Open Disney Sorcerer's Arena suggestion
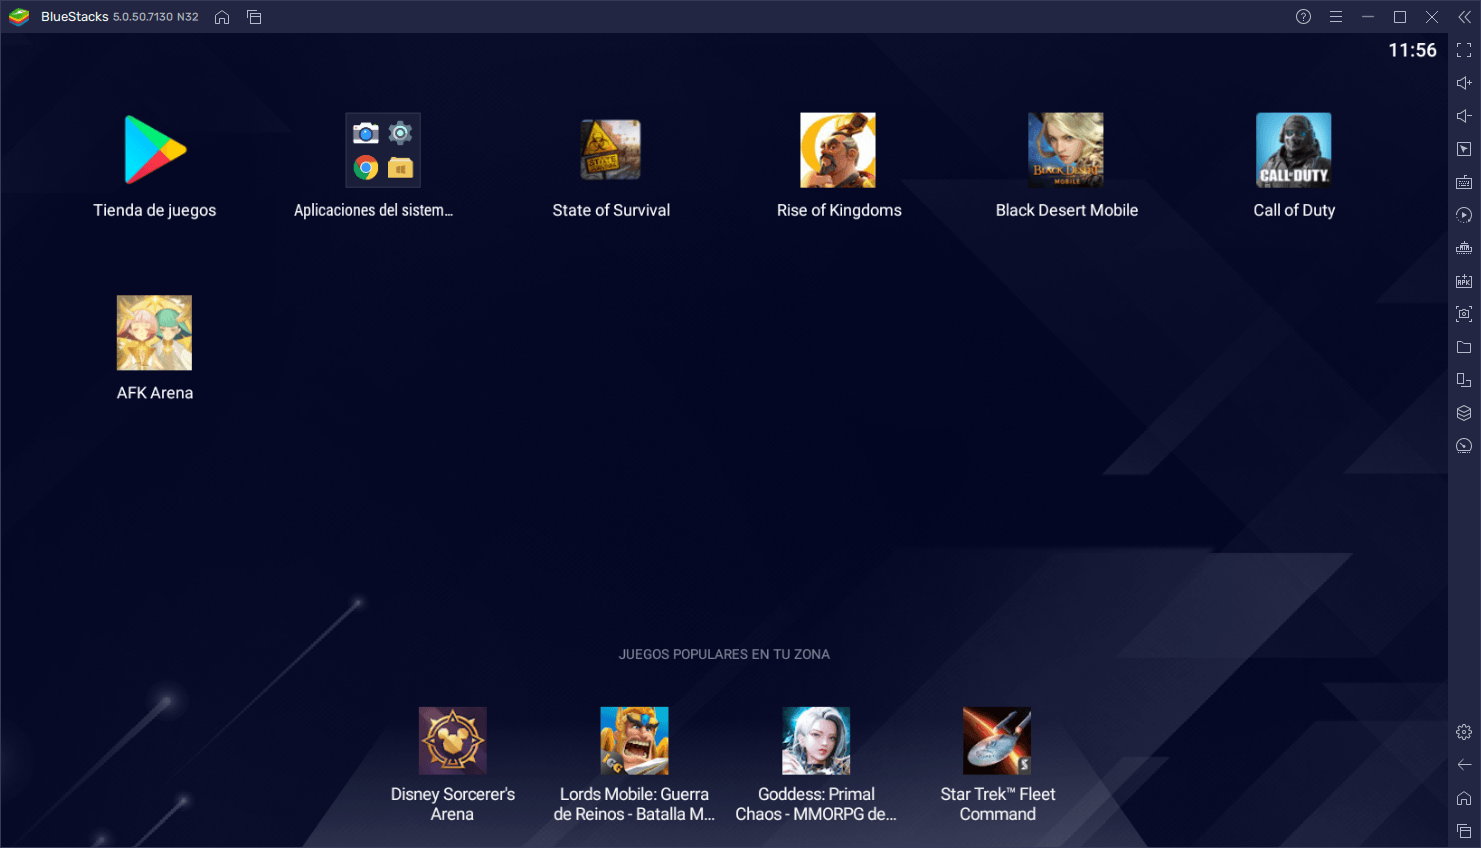This screenshot has height=848, width=1481. (452, 741)
